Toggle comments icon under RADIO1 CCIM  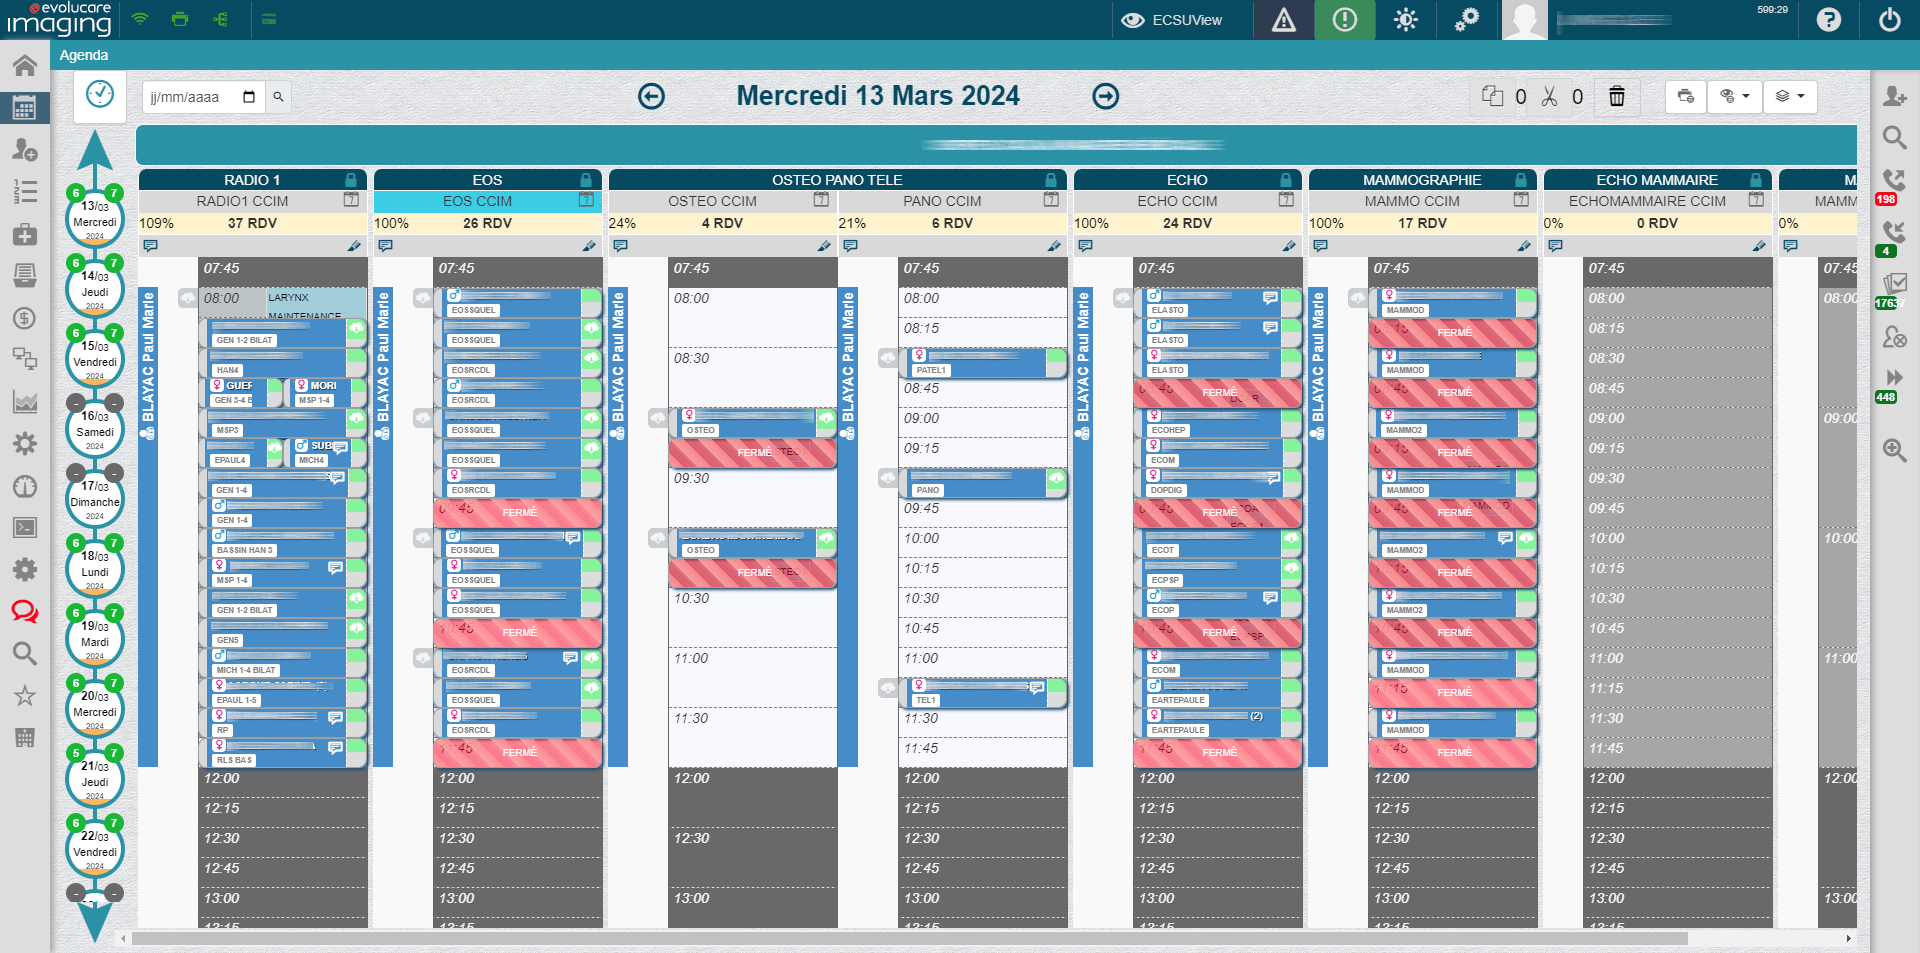150,245
